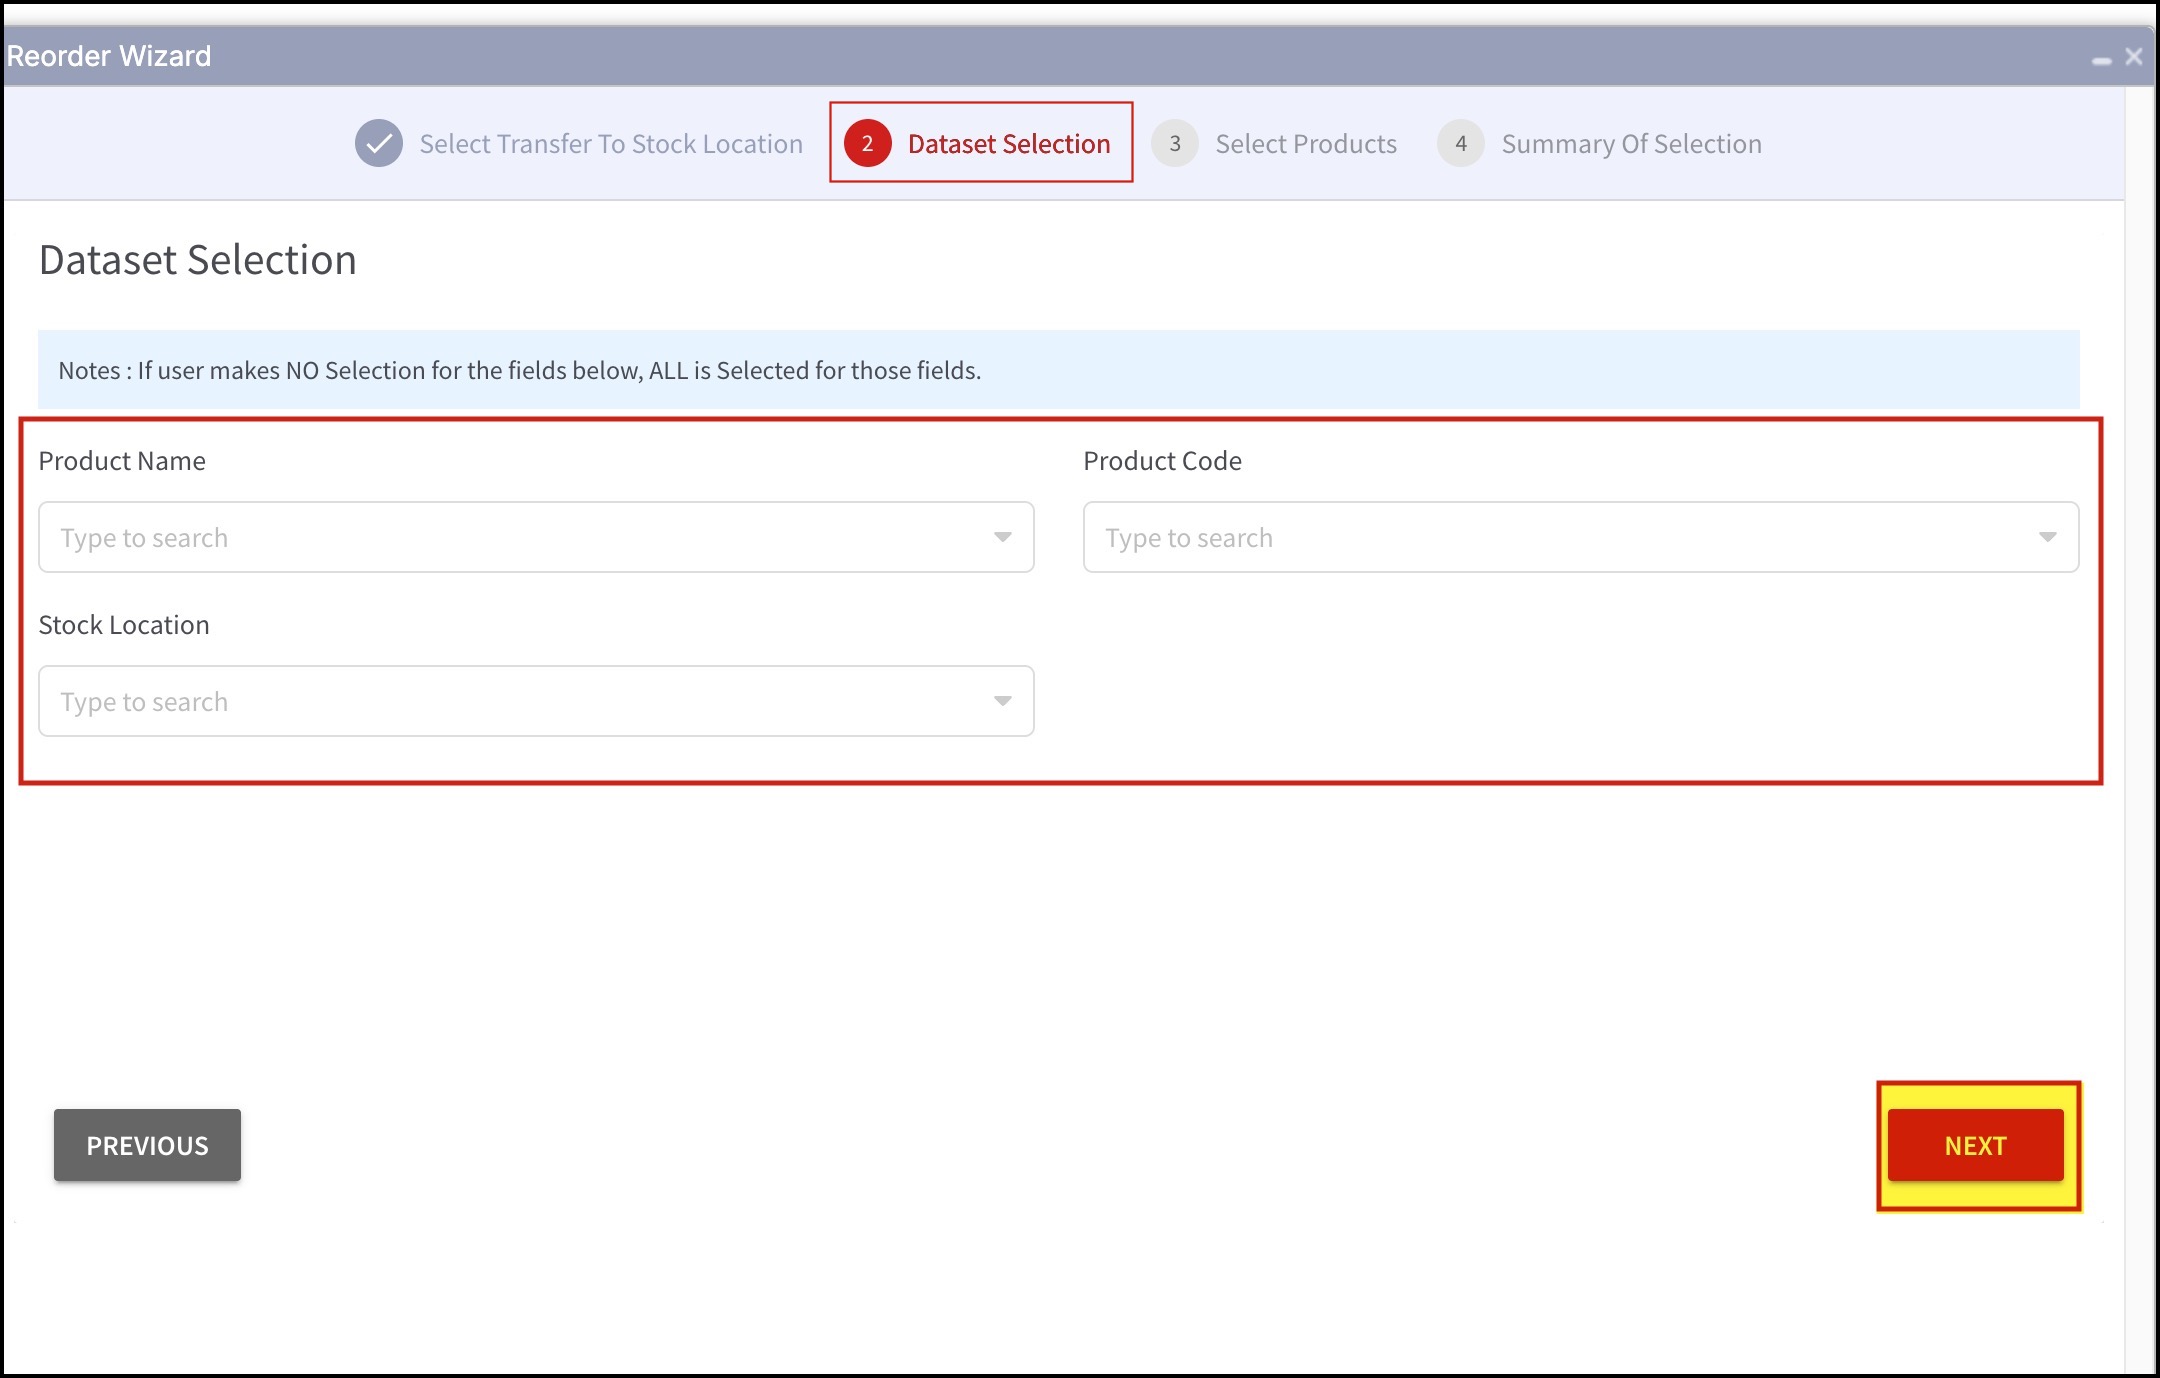The width and height of the screenshot is (2160, 1378).
Task: Switch to Select Products step
Action: point(1305,144)
